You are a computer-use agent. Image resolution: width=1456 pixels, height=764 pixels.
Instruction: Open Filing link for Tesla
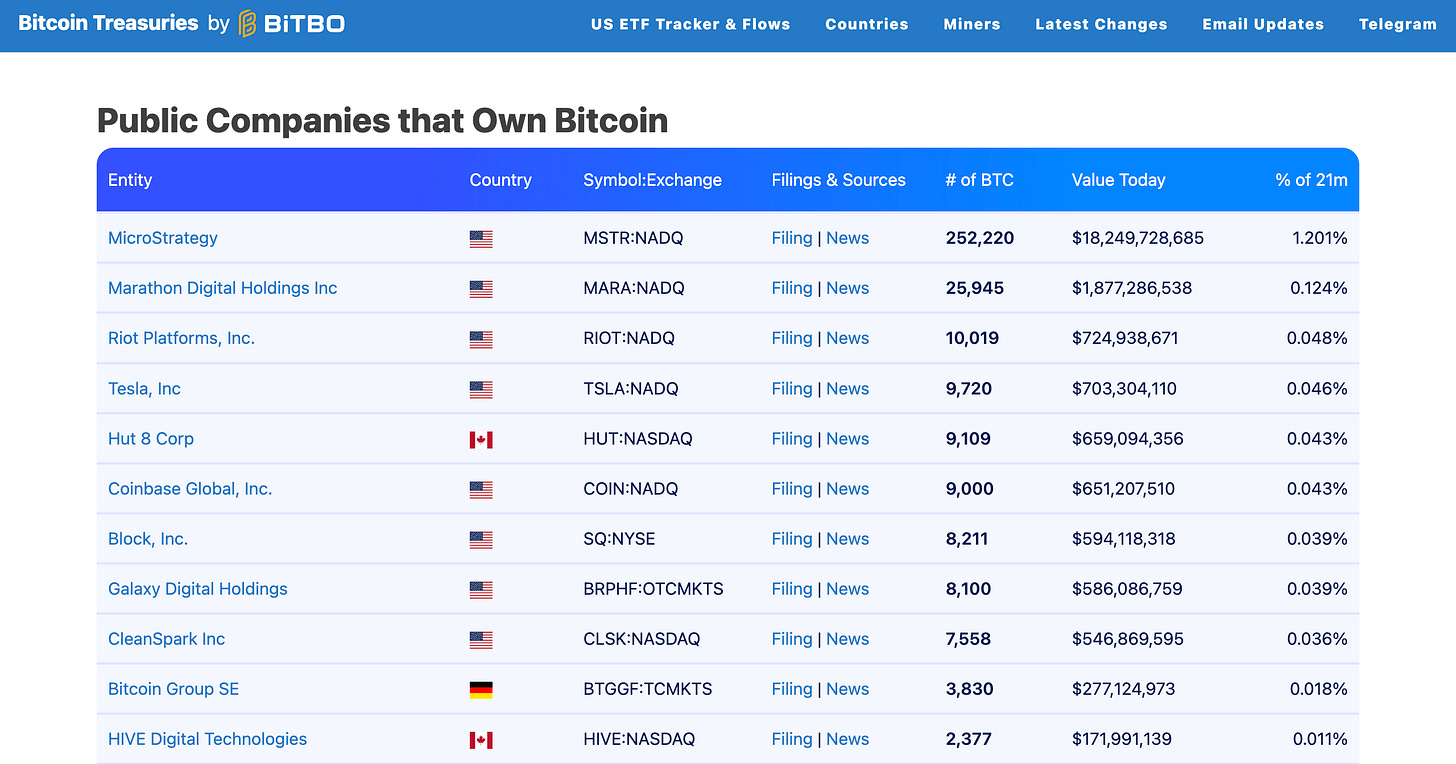[x=792, y=388]
